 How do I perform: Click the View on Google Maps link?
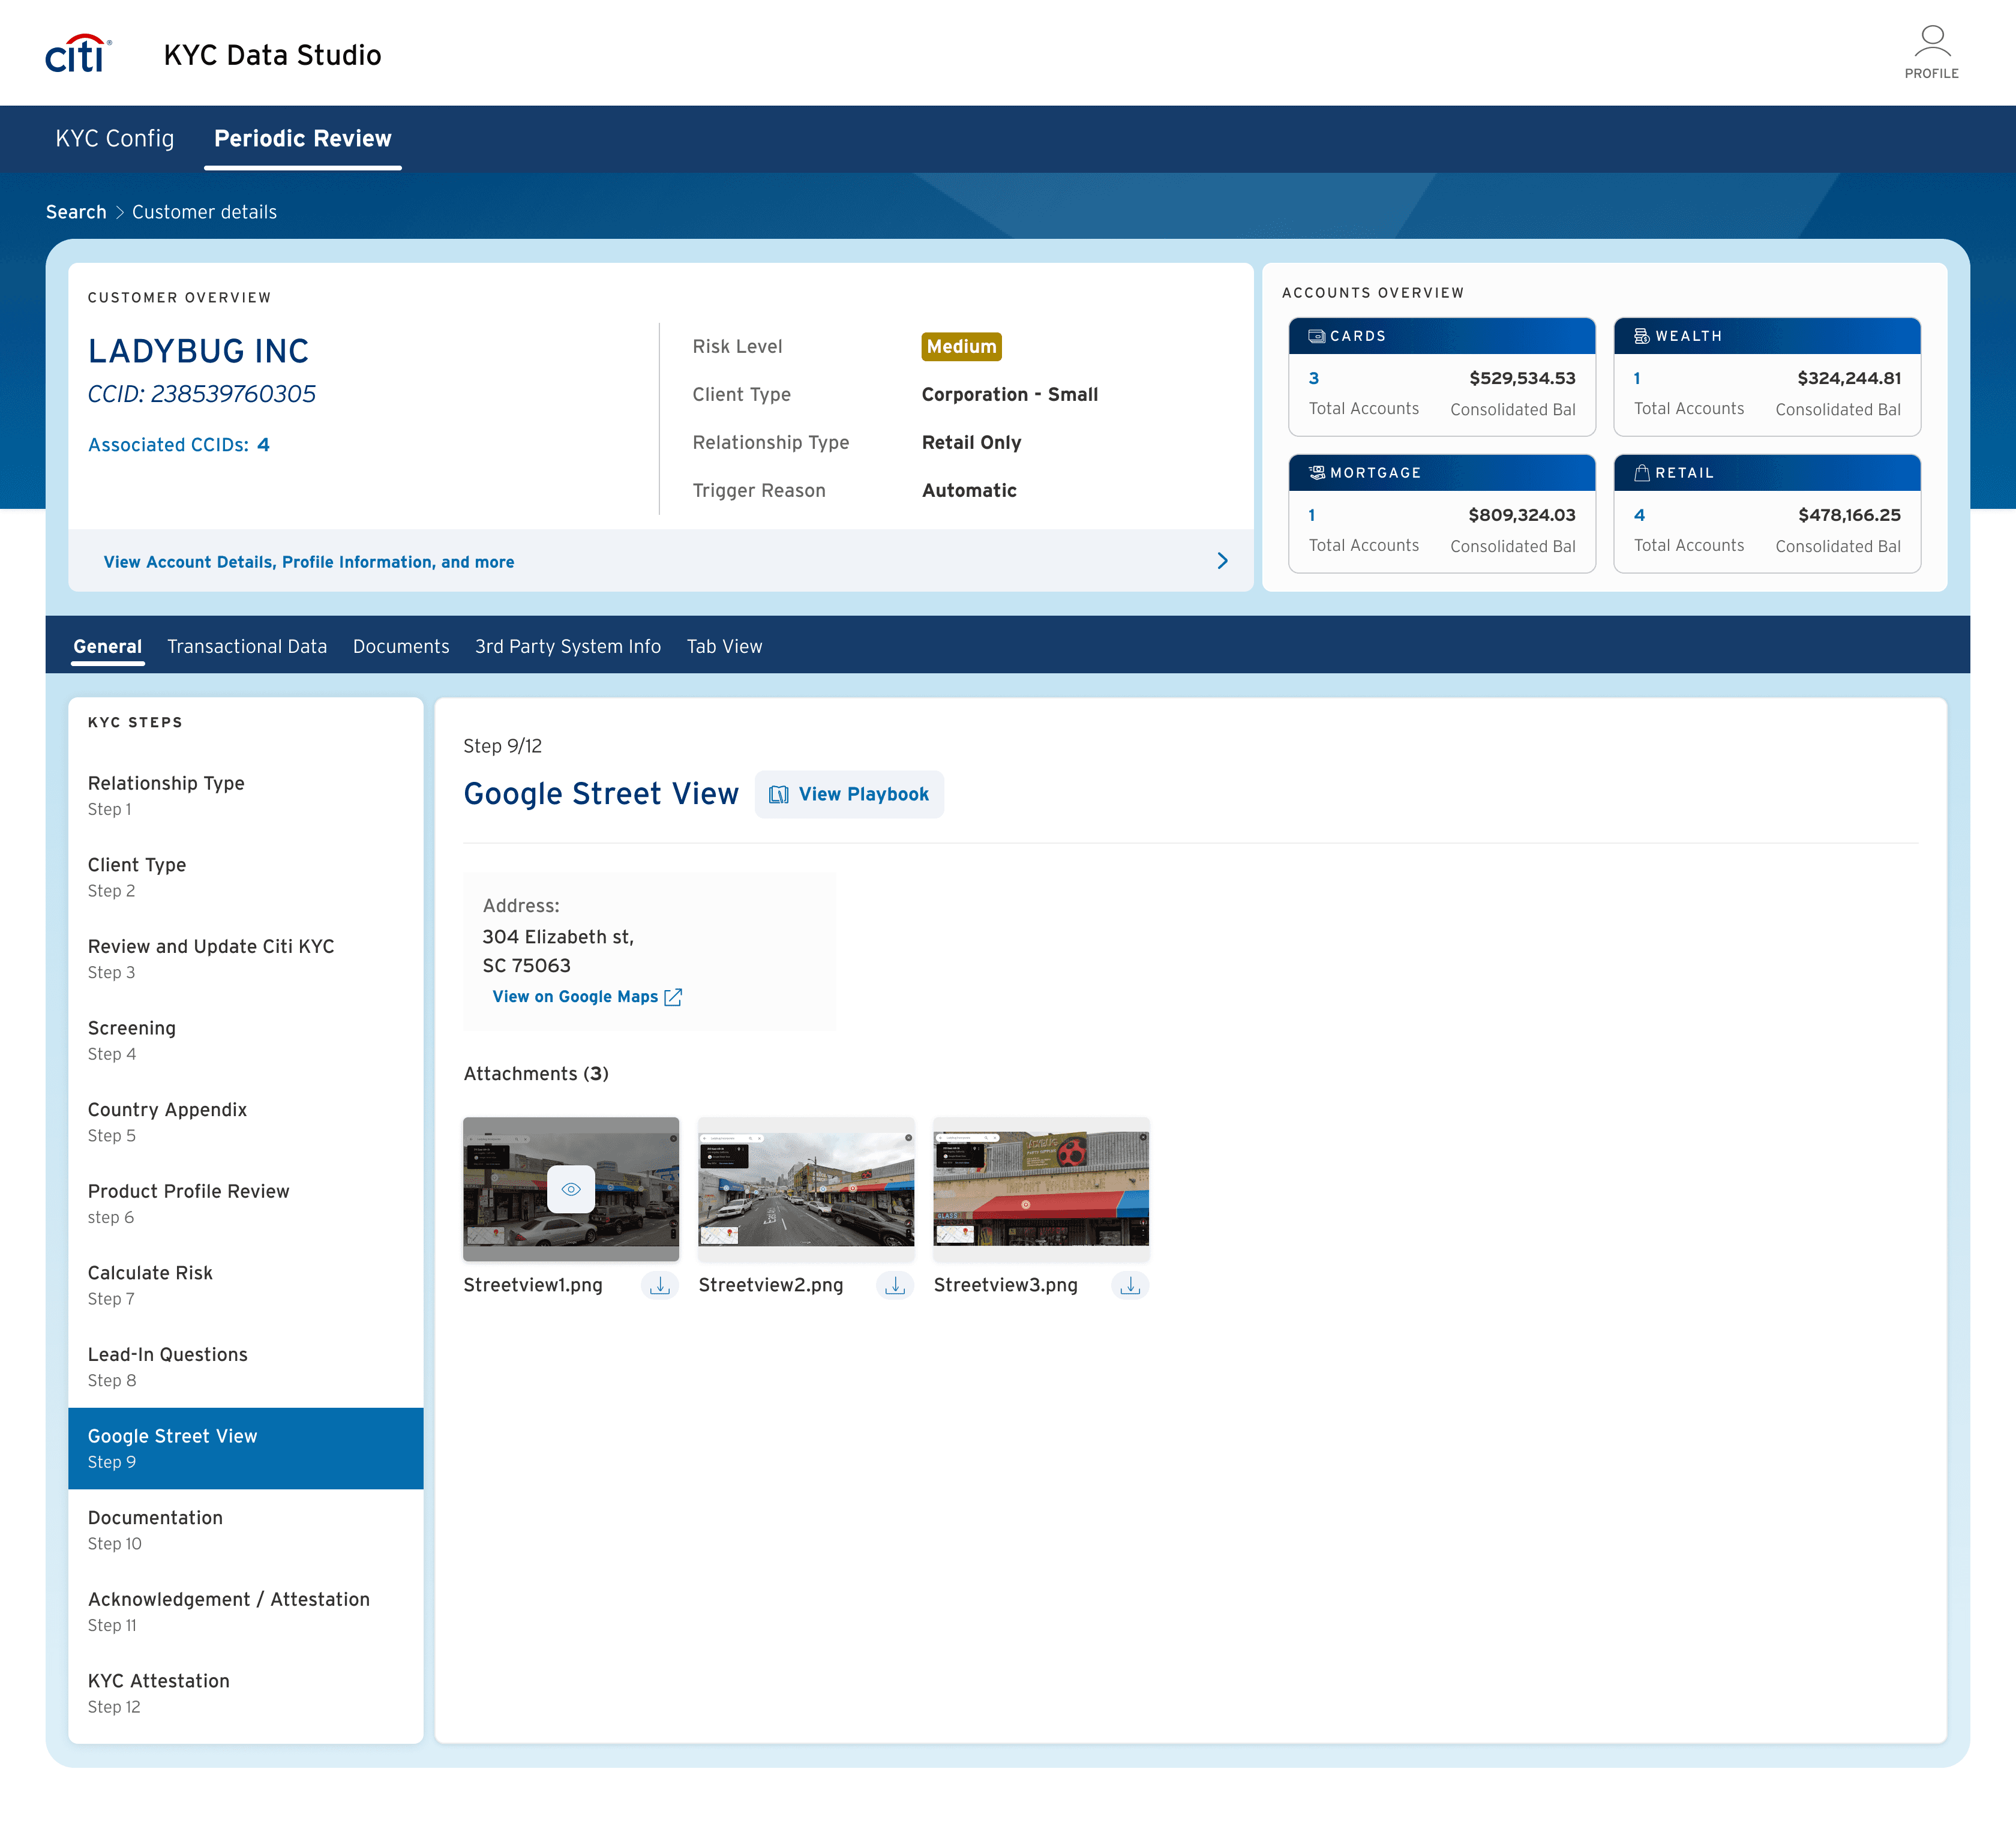[575, 997]
